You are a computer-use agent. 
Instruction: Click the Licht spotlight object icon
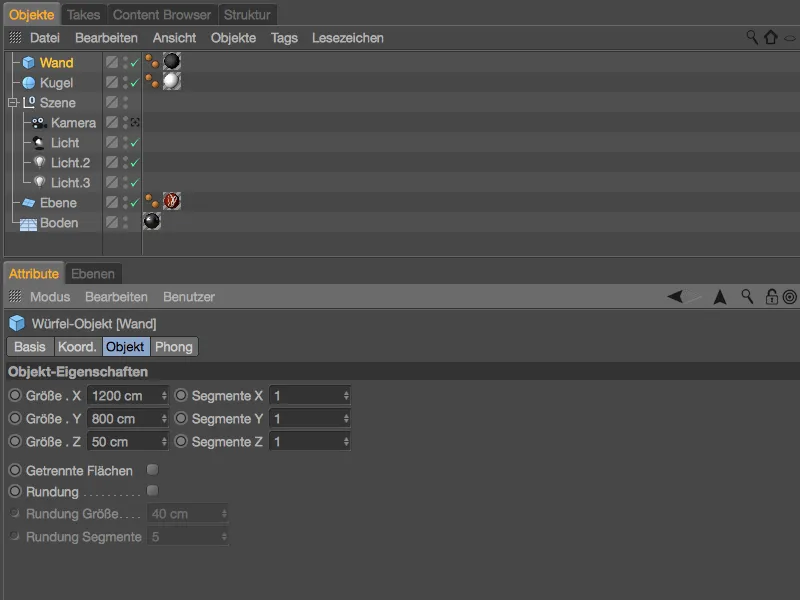39,143
